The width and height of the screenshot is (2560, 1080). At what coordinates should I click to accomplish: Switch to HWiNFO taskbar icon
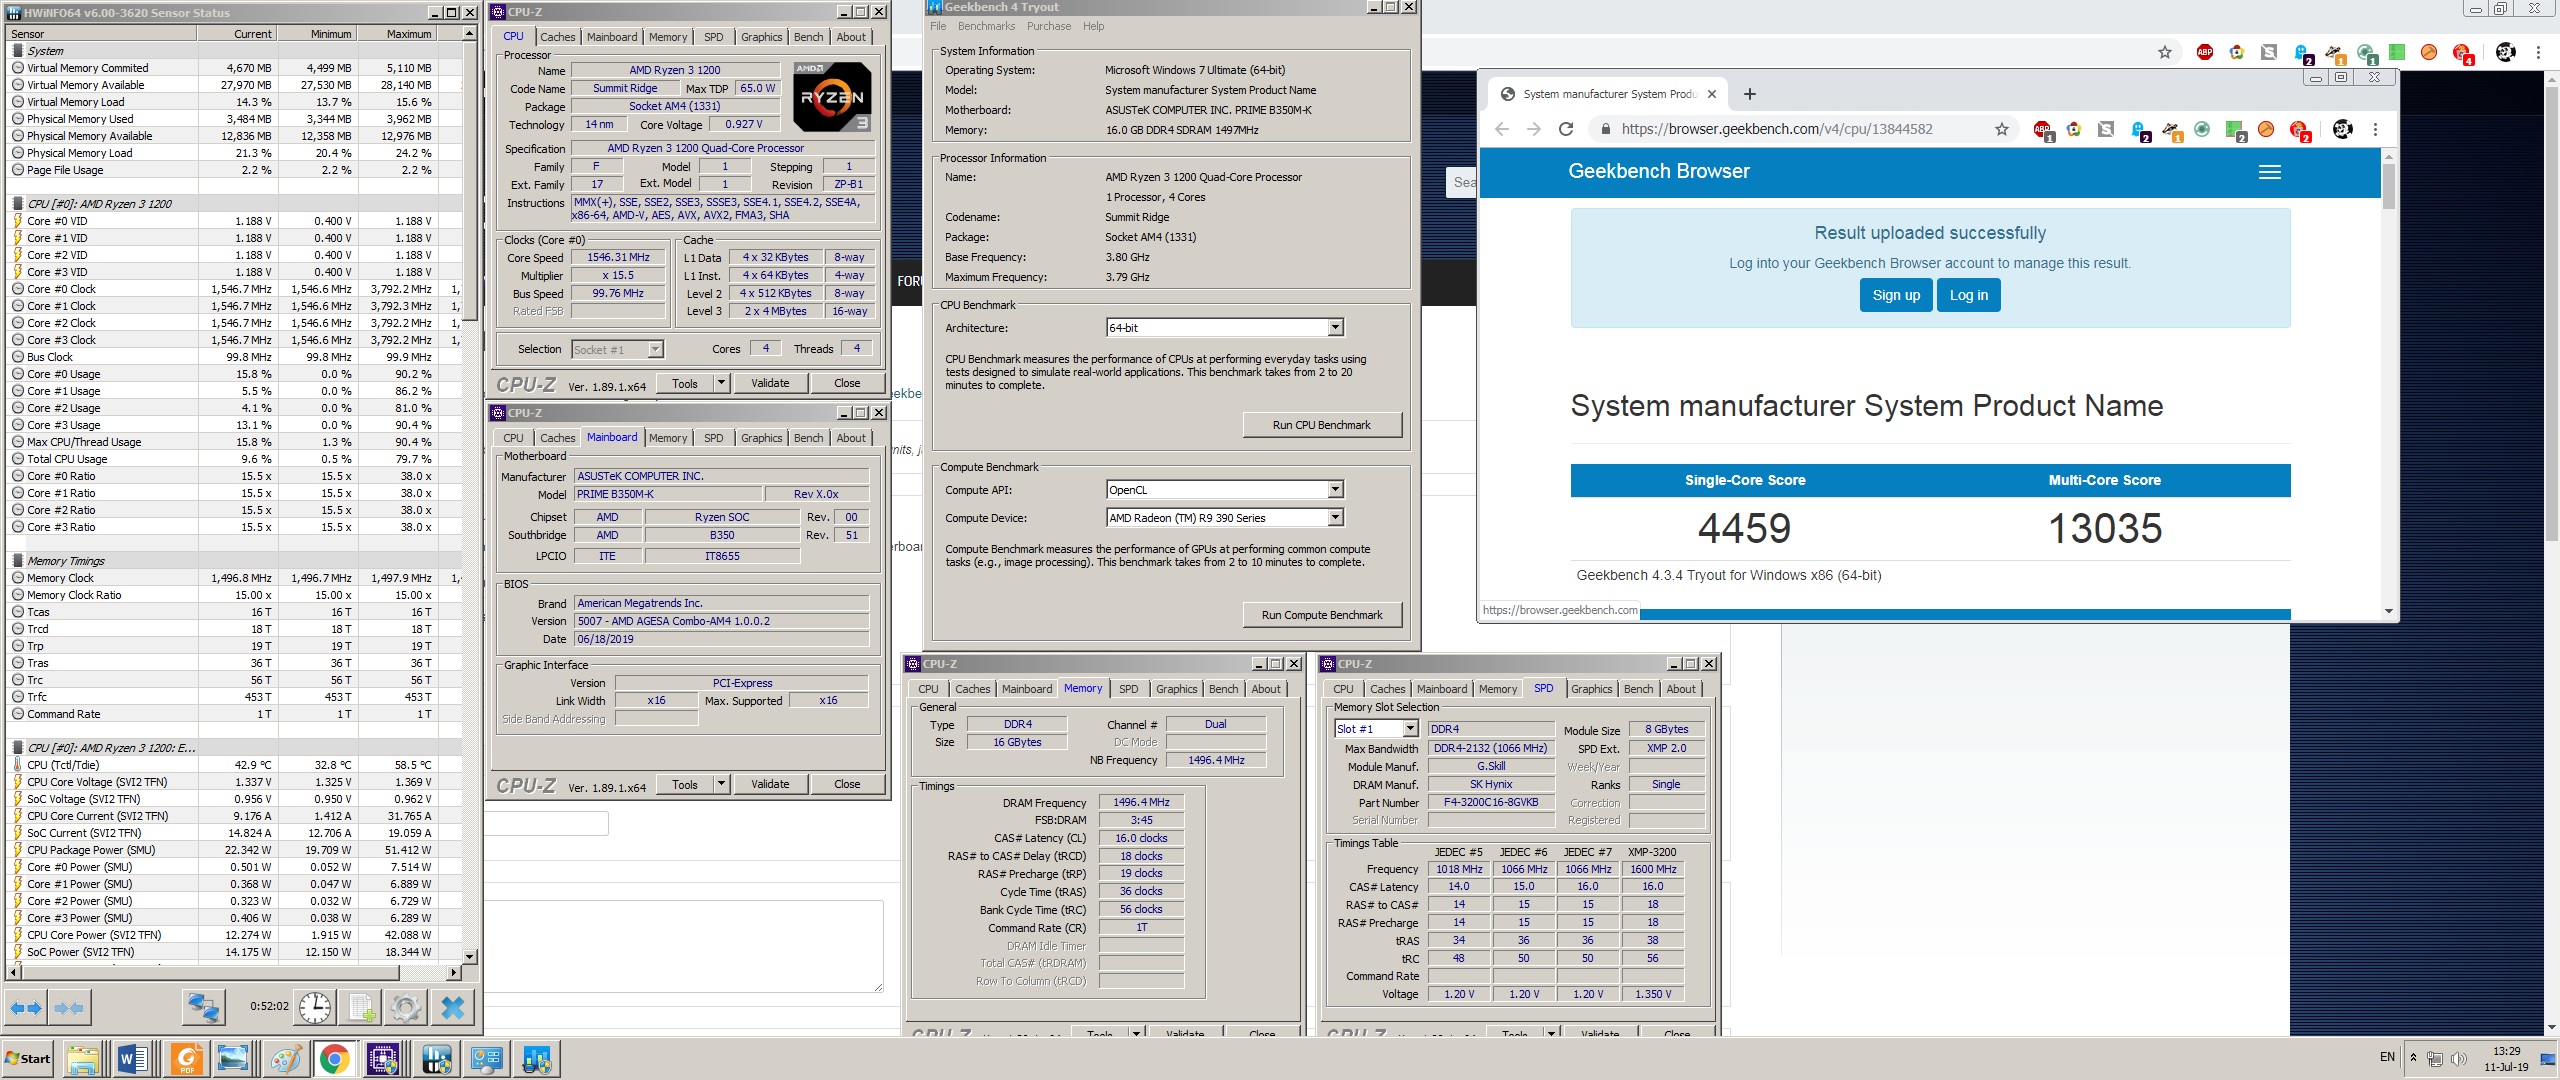[x=436, y=1059]
